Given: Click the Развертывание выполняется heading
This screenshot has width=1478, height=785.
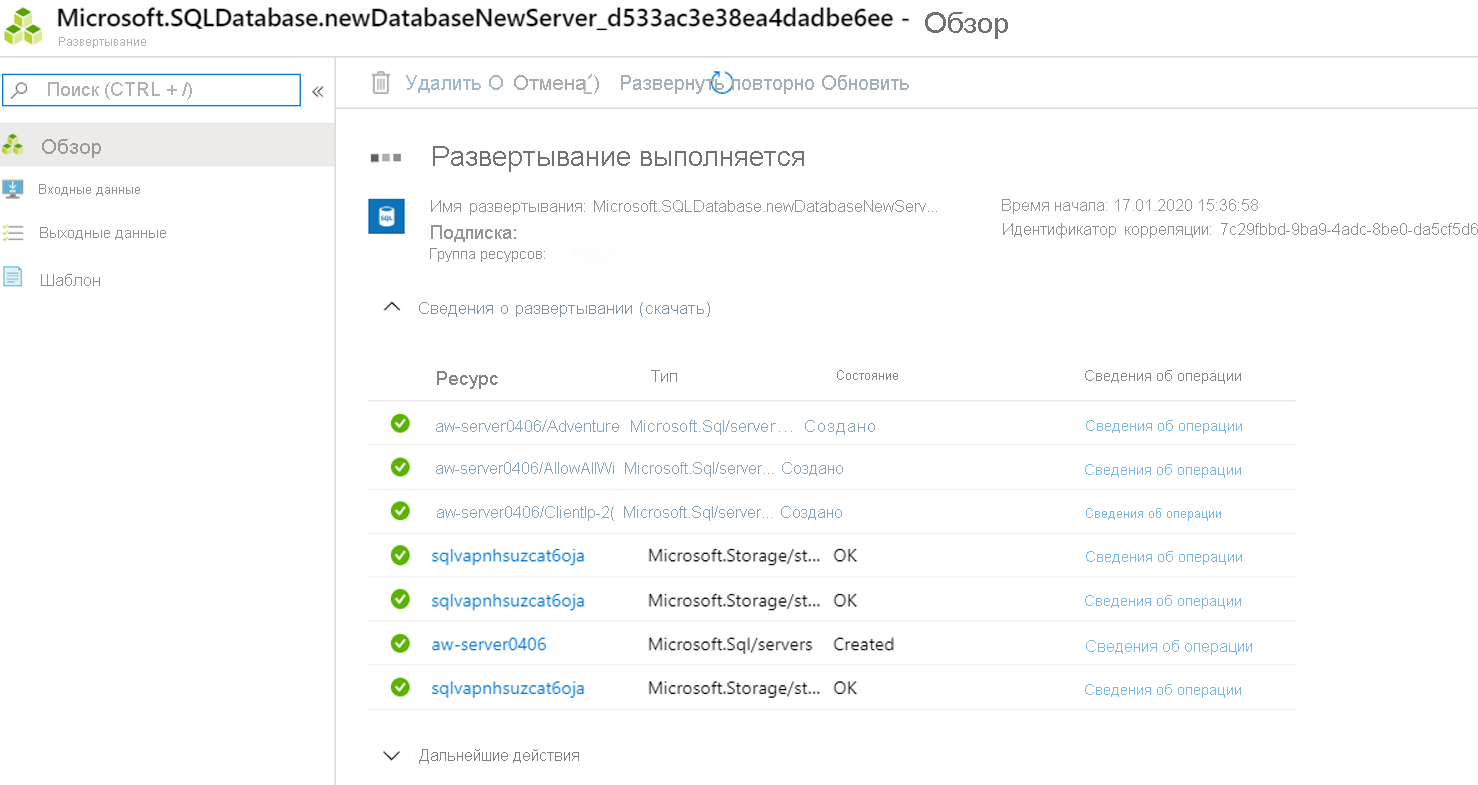Looking at the screenshot, I should (618, 157).
